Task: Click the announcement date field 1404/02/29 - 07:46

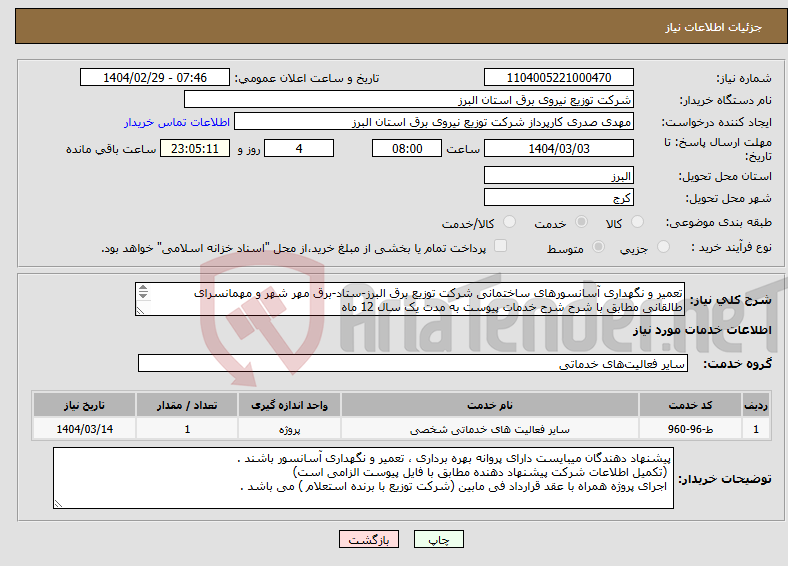Action: pos(155,77)
